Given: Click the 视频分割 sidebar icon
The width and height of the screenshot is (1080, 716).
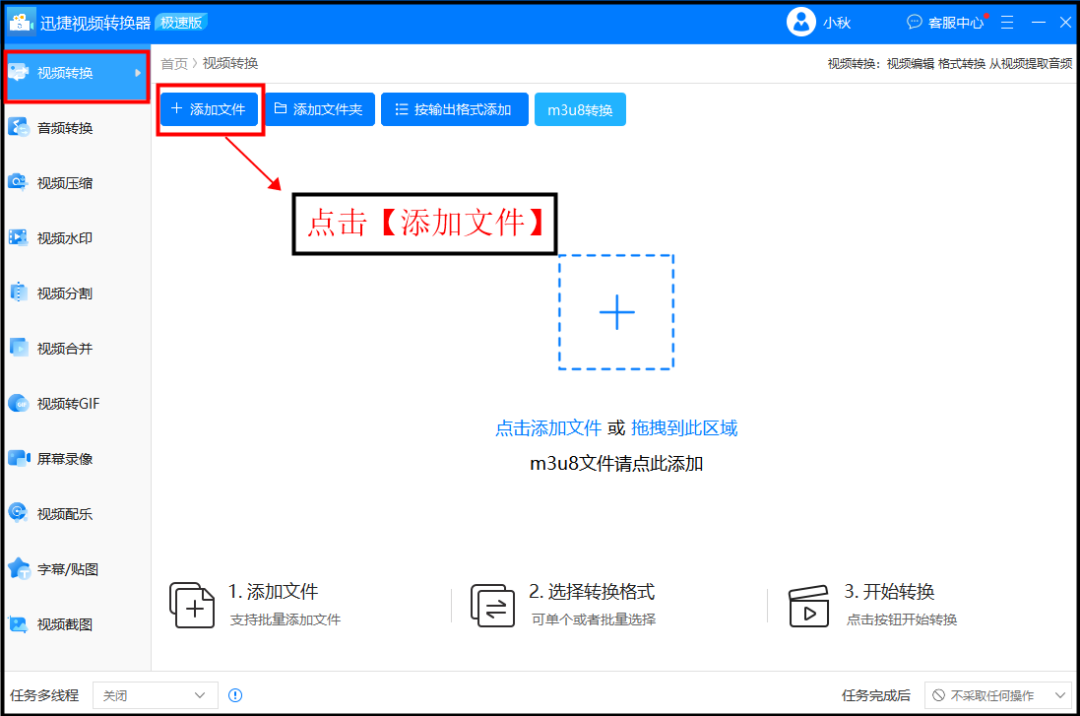Looking at the screenshot, I should click(x=19, y=293).
